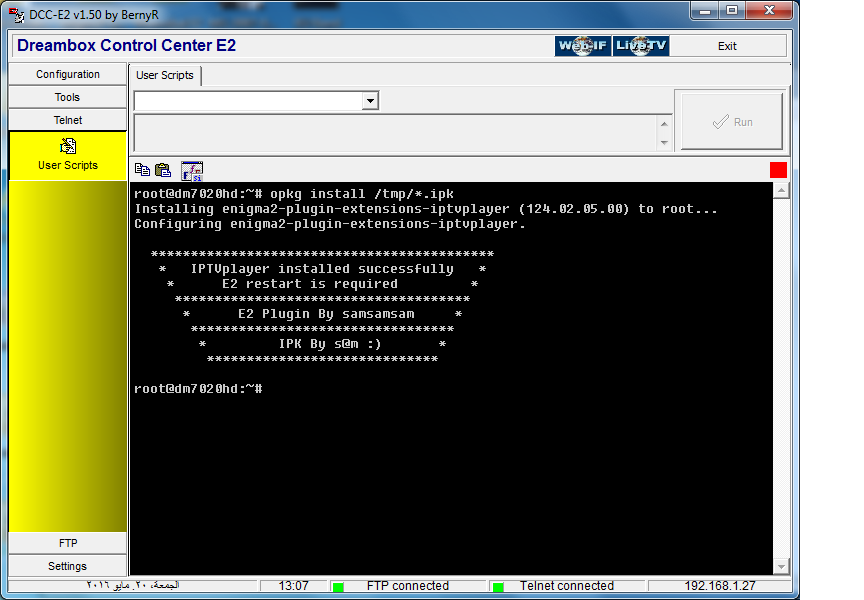Click the description box scroll-down arrow

(665, 143)
